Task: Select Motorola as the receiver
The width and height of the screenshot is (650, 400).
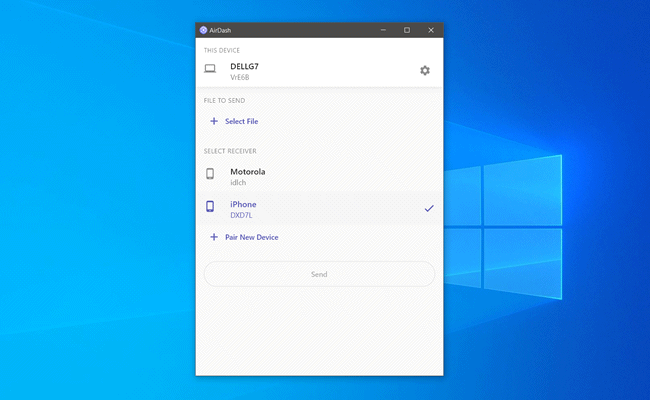Action: [x=319, y=177]
